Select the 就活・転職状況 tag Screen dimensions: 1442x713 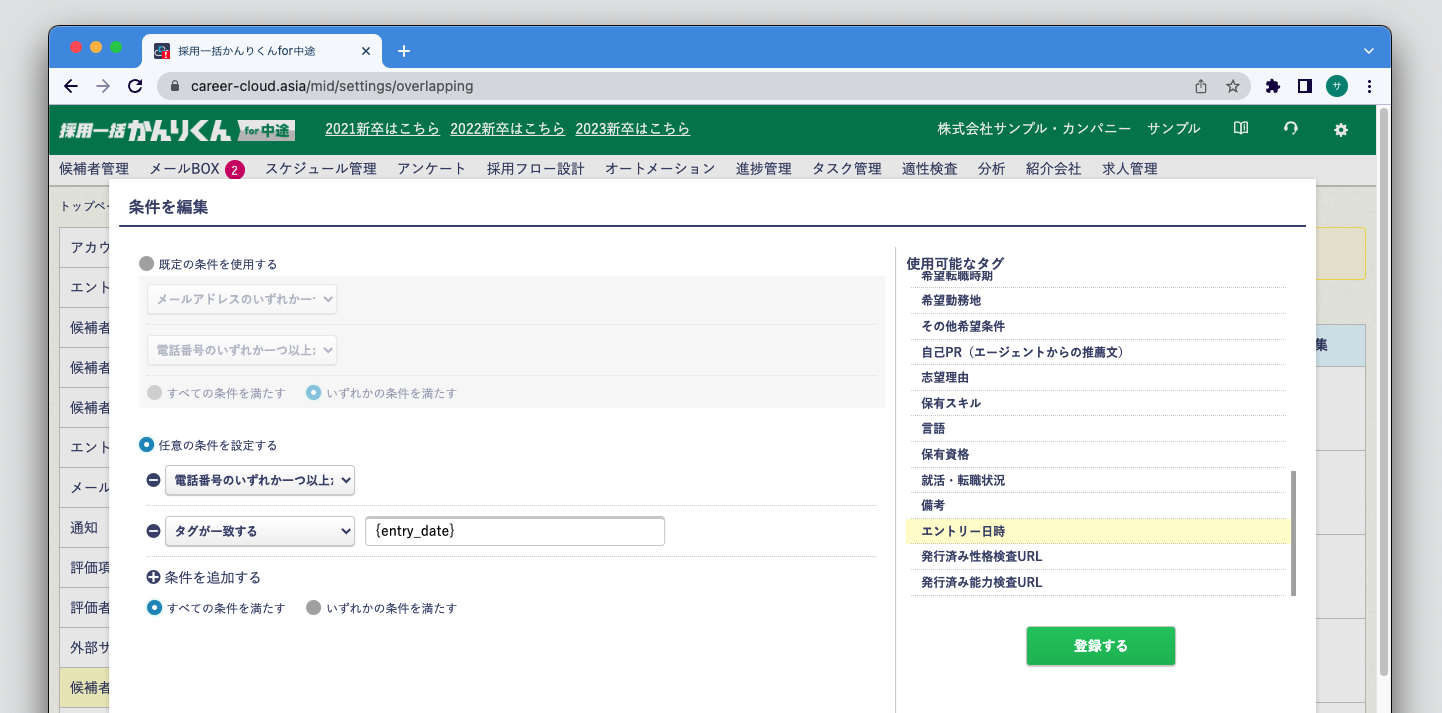click(x=1098, y=480)
